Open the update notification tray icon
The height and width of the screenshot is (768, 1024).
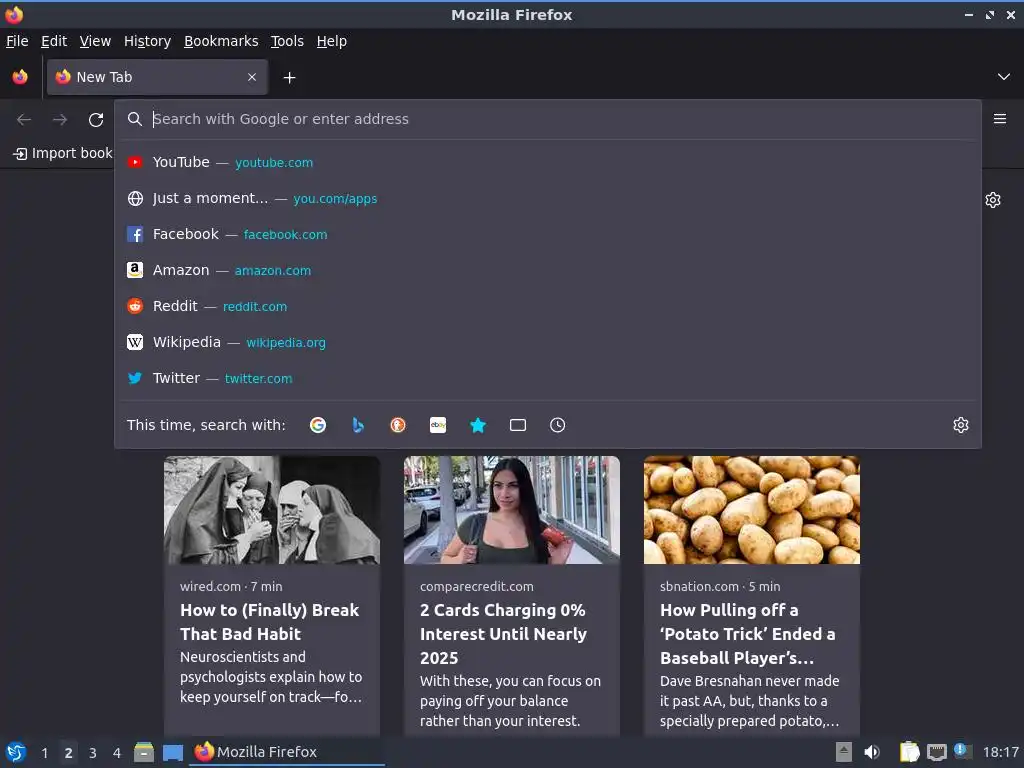tap(962, 751)
